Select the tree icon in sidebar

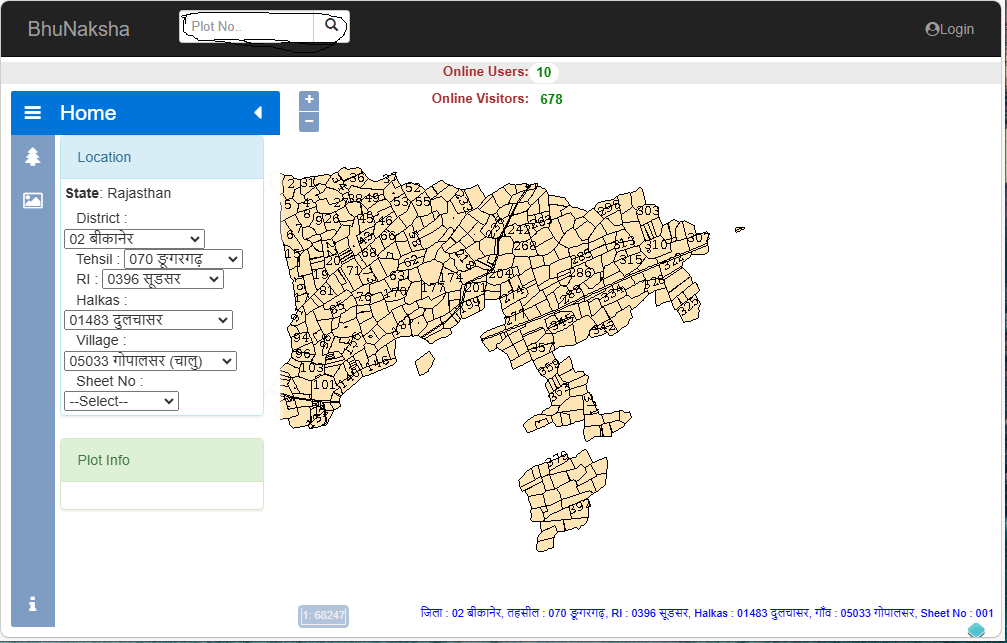click(x=33, y=157)
